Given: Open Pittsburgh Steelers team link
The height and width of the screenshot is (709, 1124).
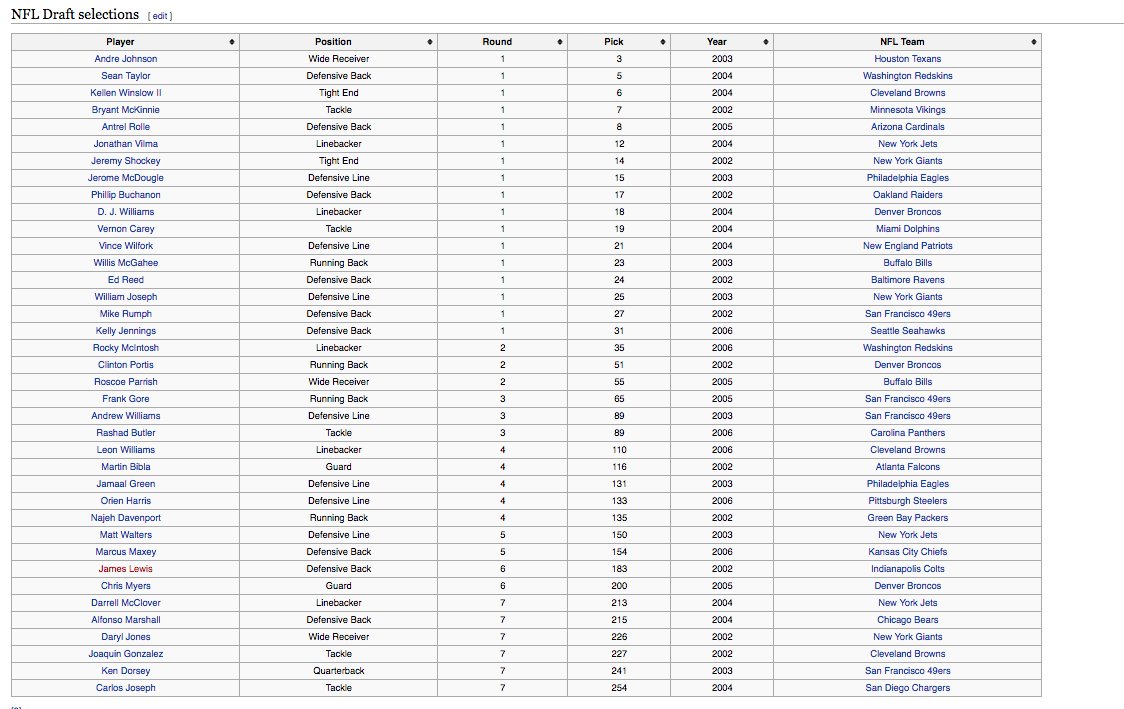Looking at the screenshot, I should point(908,501).
